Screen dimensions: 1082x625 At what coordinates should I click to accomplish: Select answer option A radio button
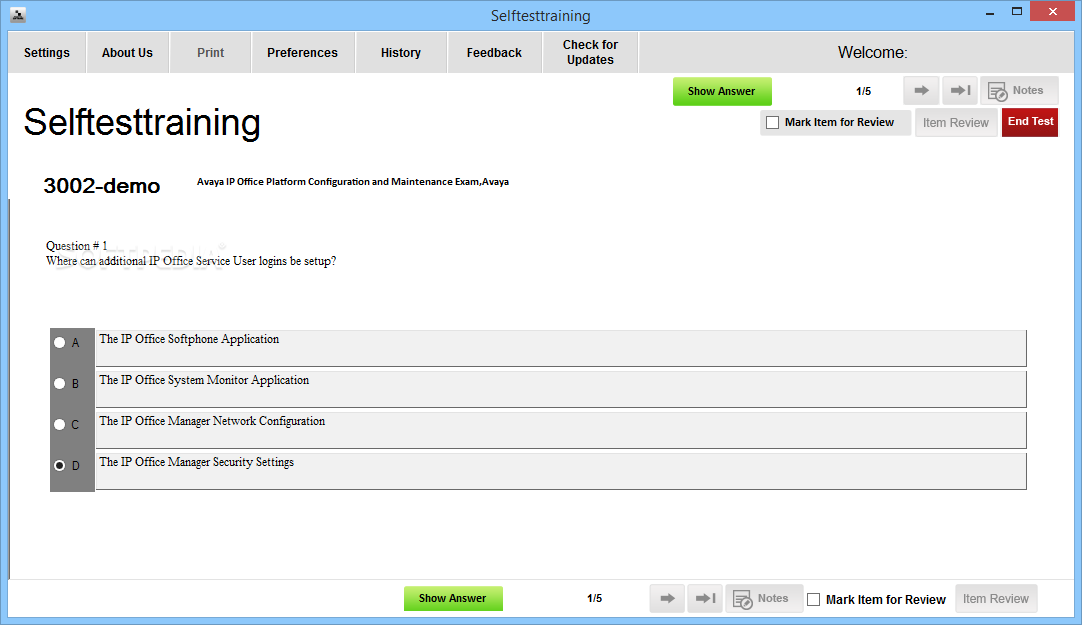coord(60,343)
